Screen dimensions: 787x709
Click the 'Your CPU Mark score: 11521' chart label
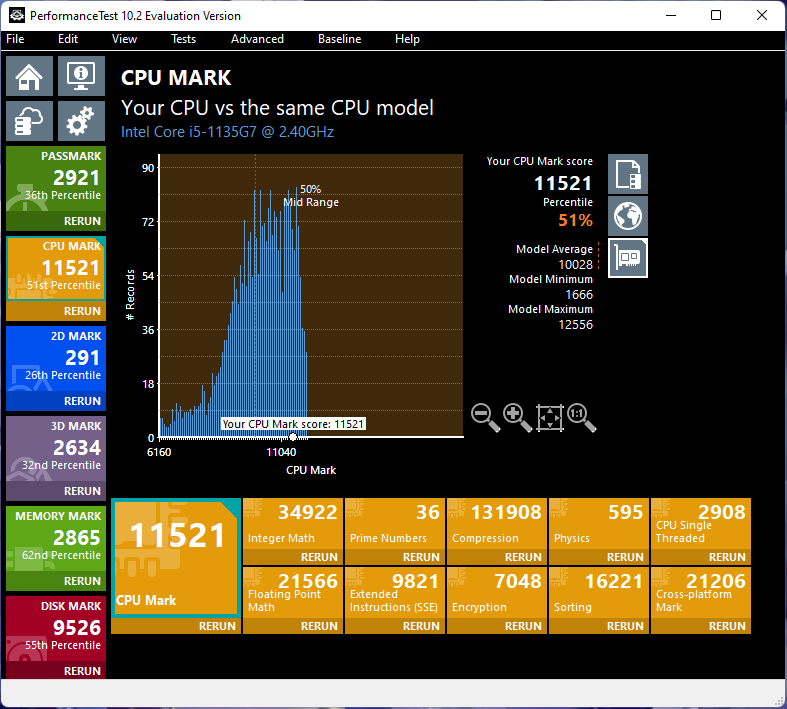tap(293, 424)
